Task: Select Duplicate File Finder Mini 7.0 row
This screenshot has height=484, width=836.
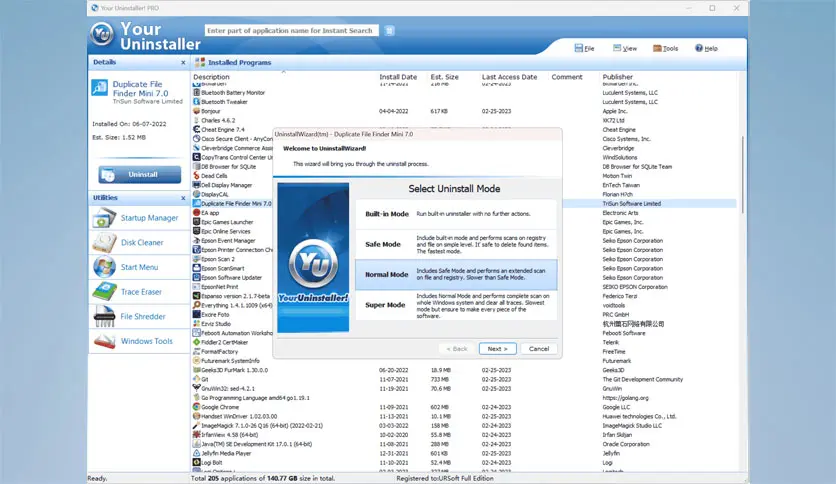Action: 464,204
